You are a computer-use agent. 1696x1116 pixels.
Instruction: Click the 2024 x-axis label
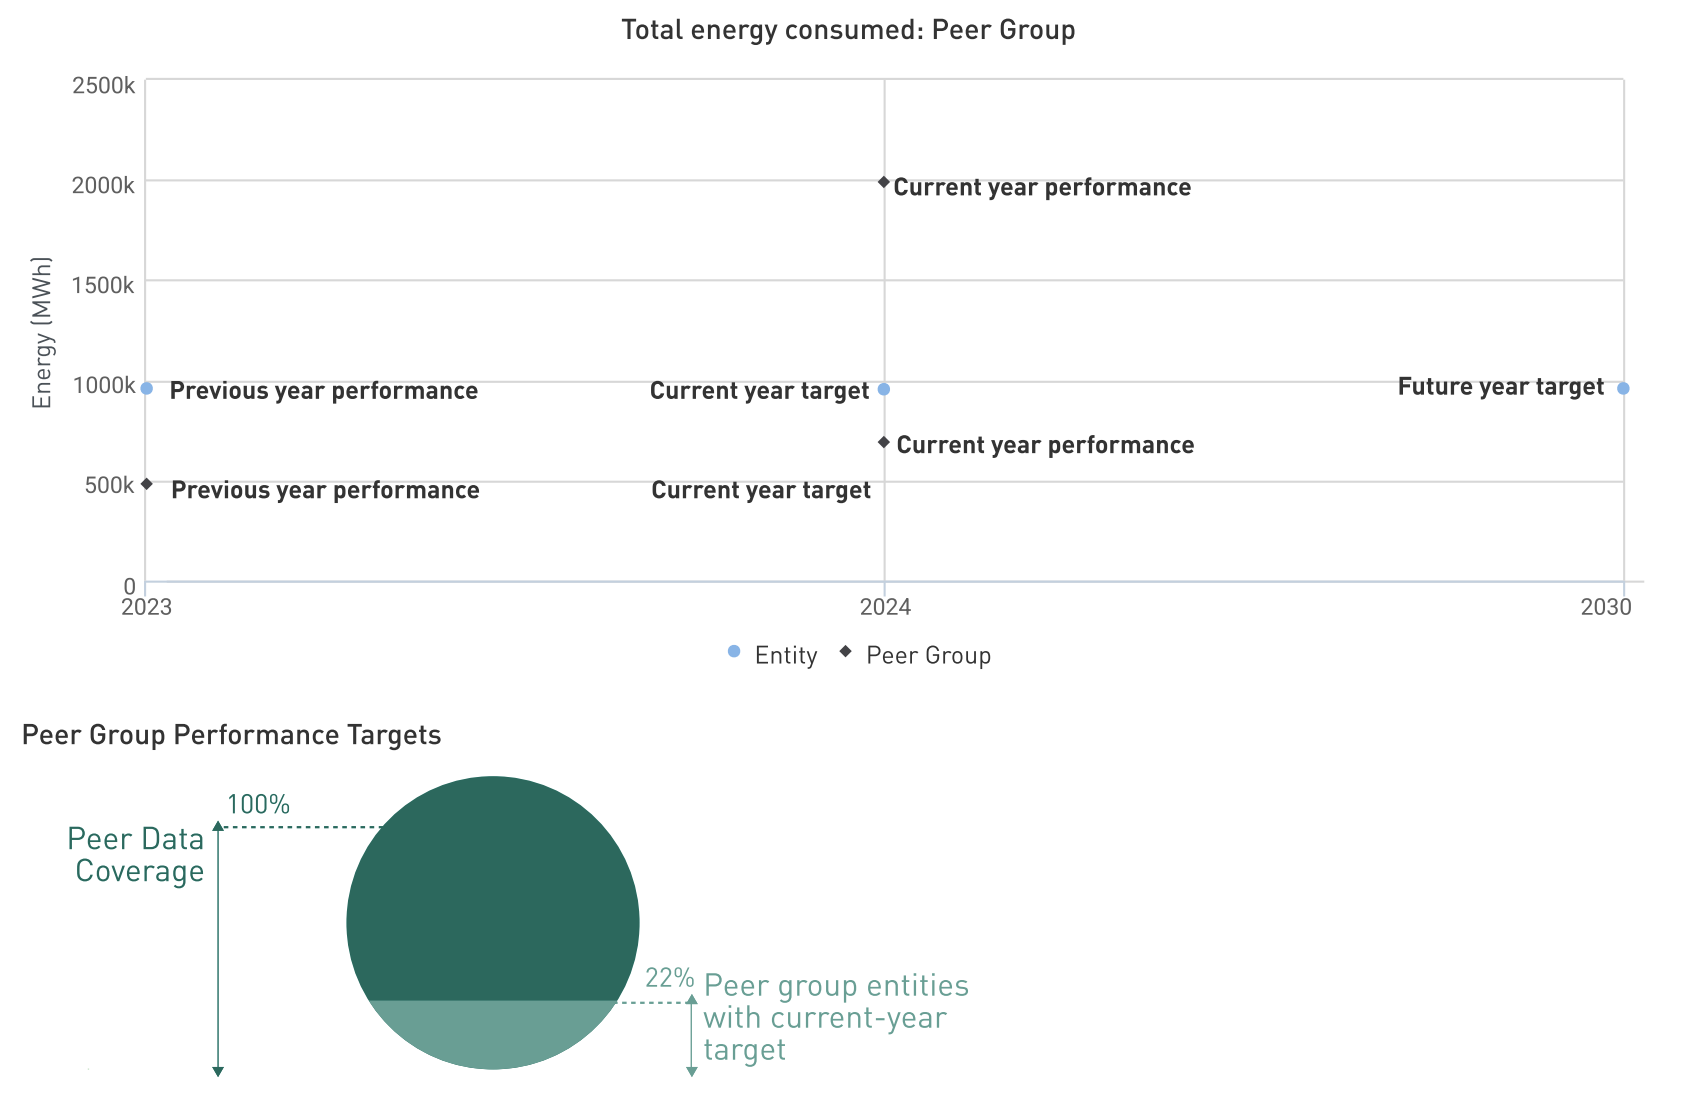click(885, 607)
